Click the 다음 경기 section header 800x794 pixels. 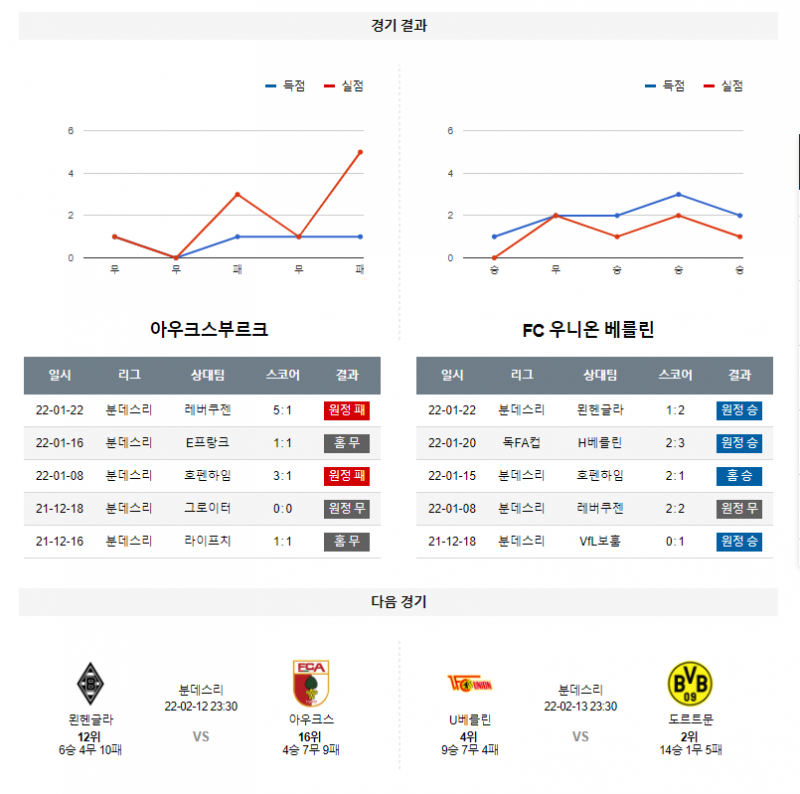(398, 602)
